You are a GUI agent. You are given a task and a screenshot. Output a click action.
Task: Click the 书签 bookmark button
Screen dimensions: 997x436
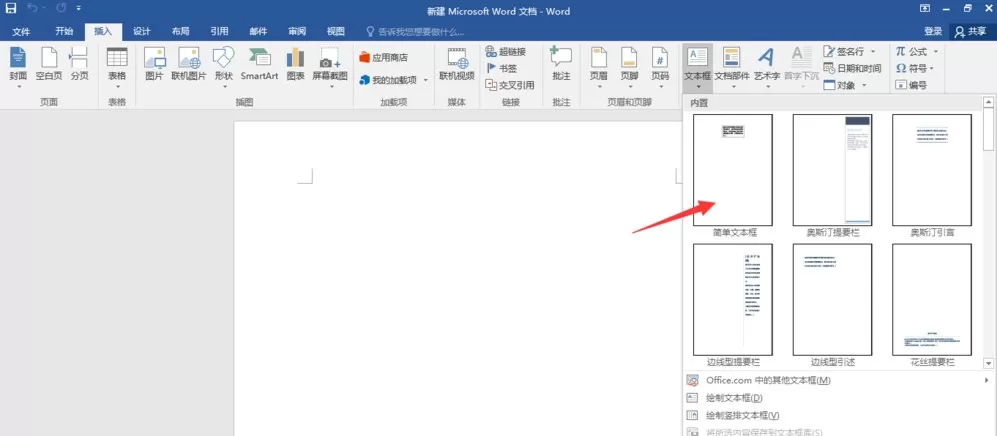pyautogui.click(x=501, y=68)
